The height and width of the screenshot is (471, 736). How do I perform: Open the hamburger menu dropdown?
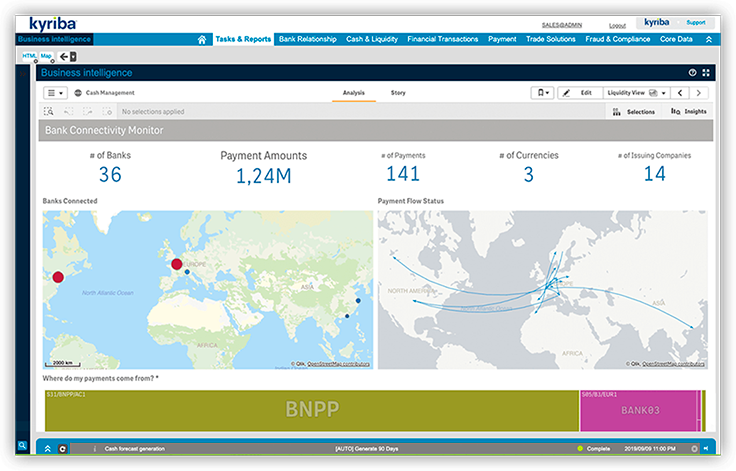click(x=54, y=92)
